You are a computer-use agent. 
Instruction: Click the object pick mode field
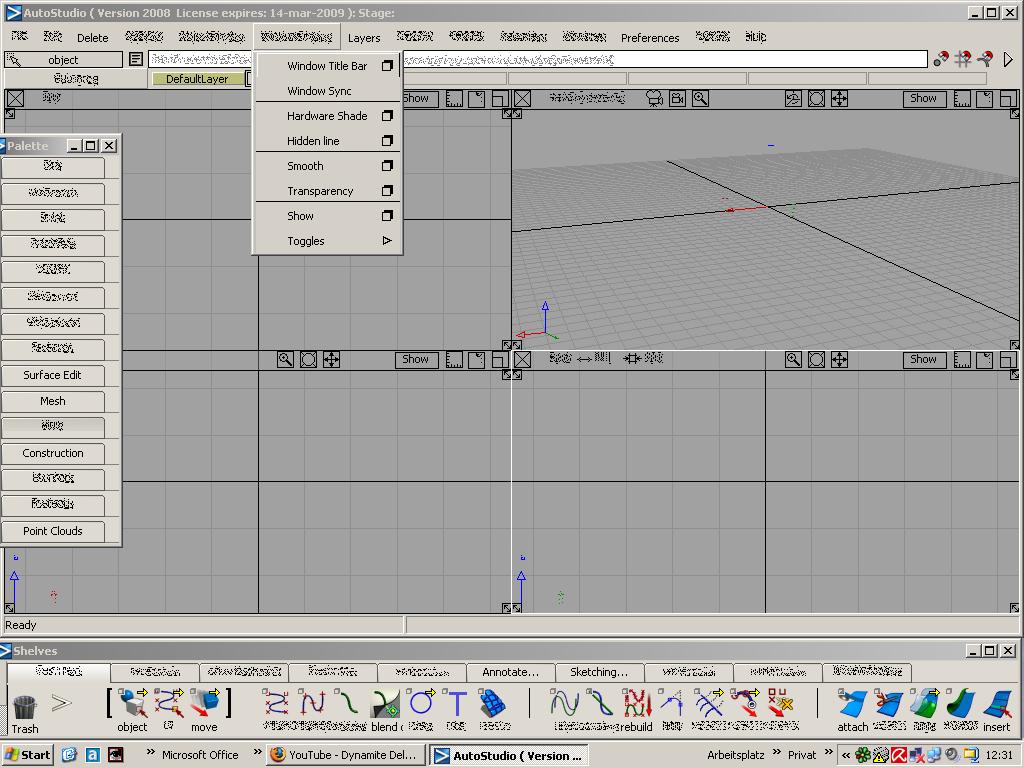[63, 59]
